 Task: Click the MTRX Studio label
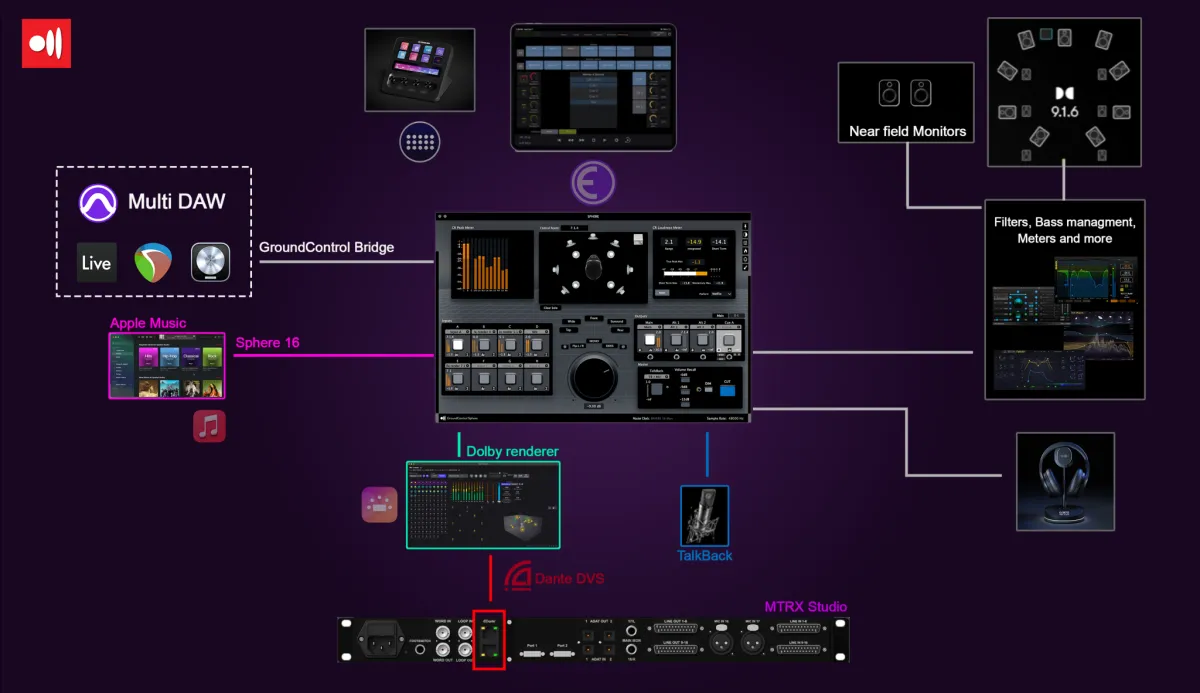[806, 607]
